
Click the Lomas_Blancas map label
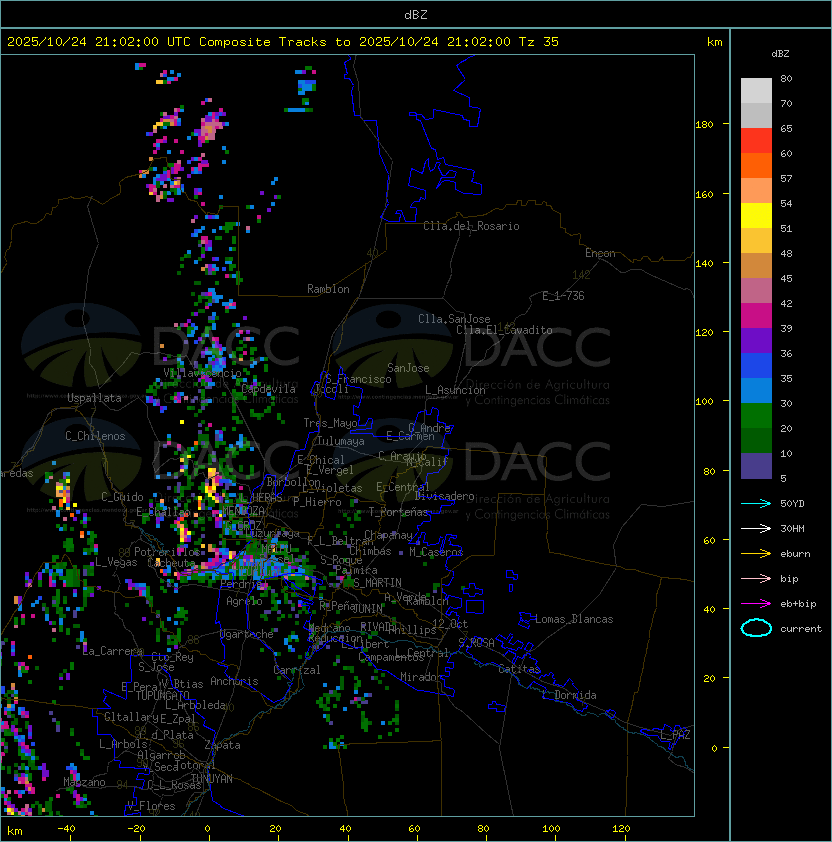tap(574, 619)
